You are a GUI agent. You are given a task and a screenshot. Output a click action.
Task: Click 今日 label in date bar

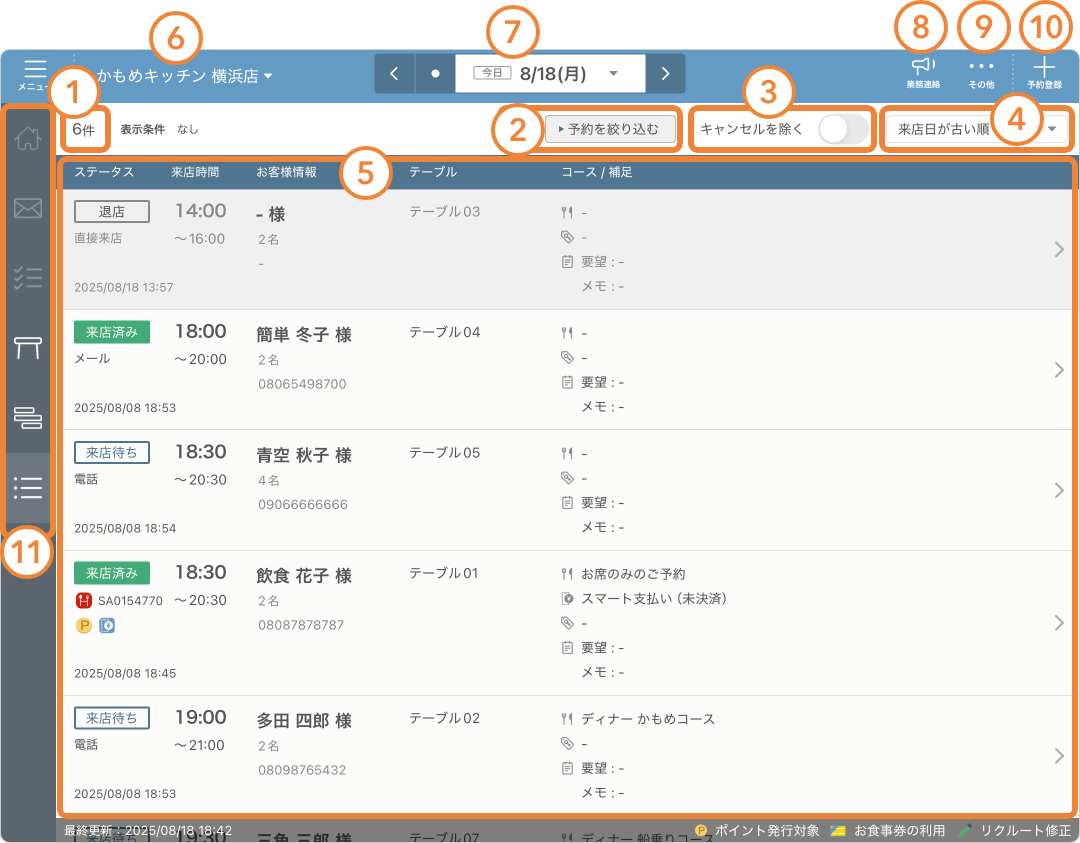click(x=492, y=73)
